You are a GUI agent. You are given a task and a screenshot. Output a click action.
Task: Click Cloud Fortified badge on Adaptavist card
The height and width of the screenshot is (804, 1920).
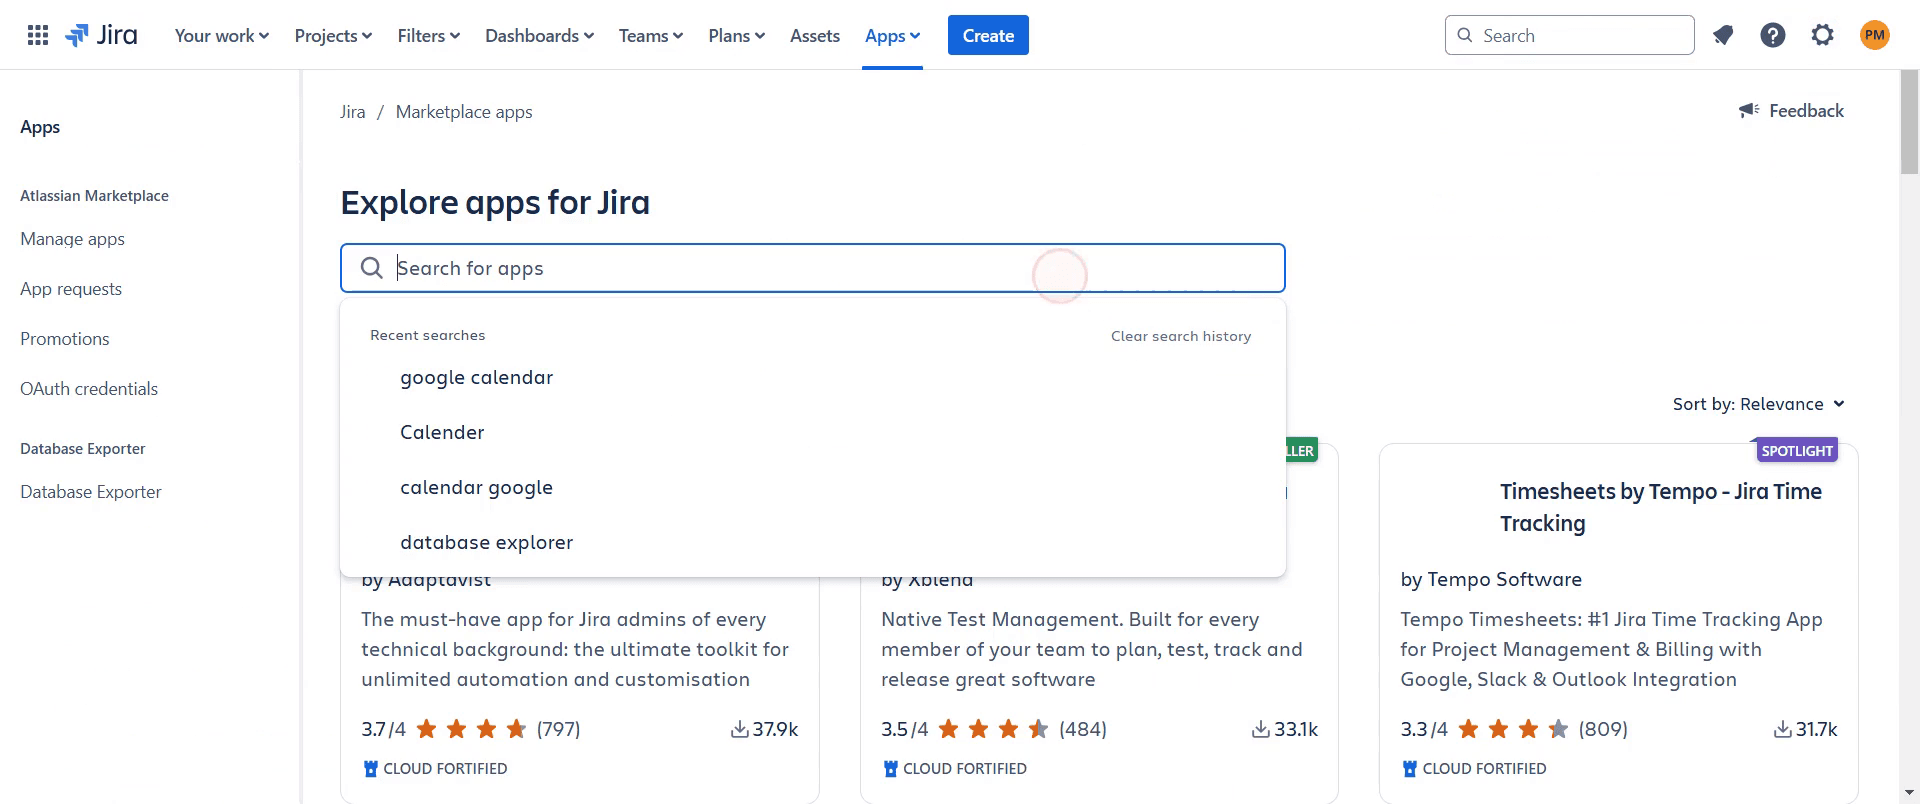pos(435,769)
